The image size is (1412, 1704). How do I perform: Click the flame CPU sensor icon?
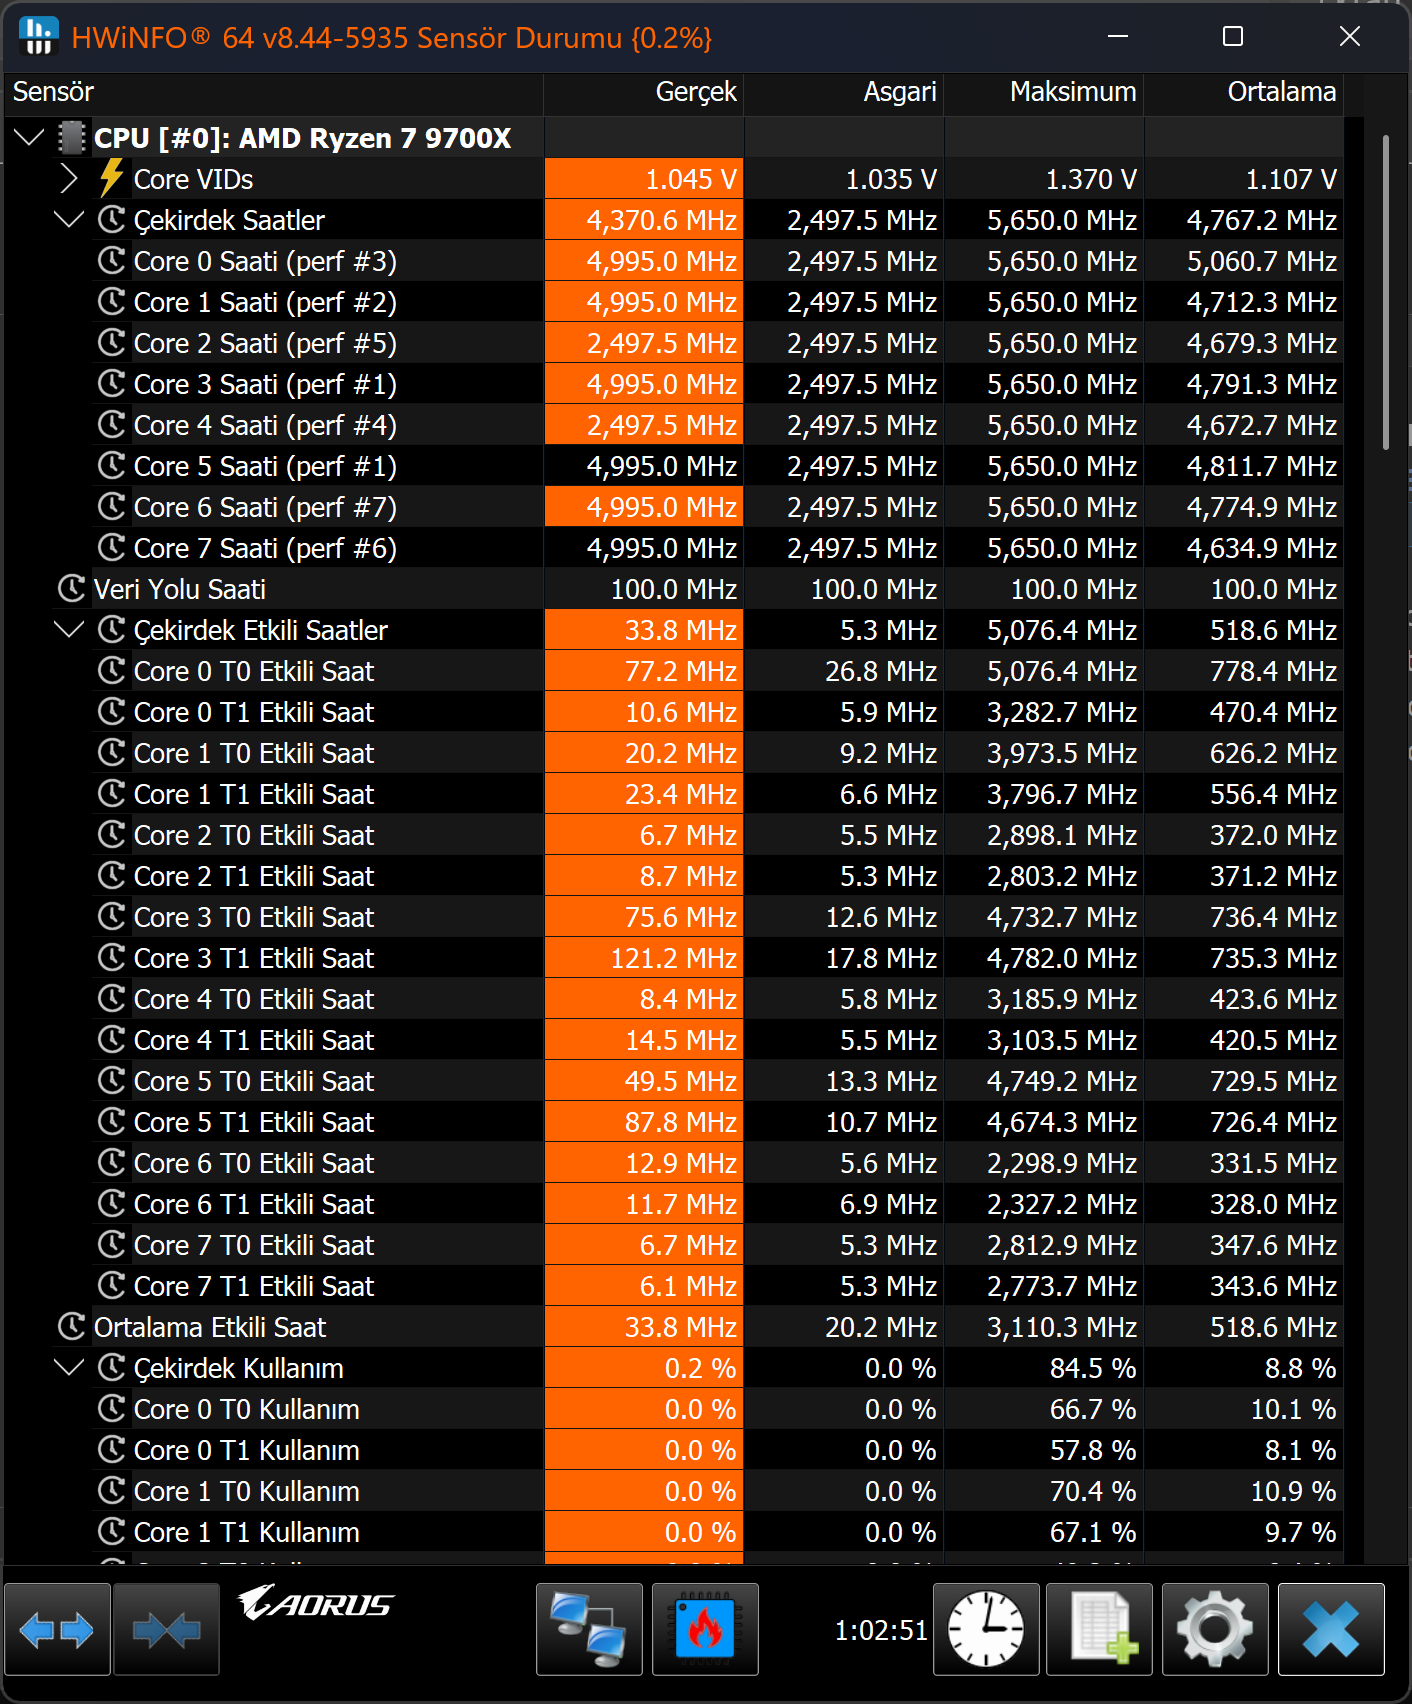(705, 1630)
